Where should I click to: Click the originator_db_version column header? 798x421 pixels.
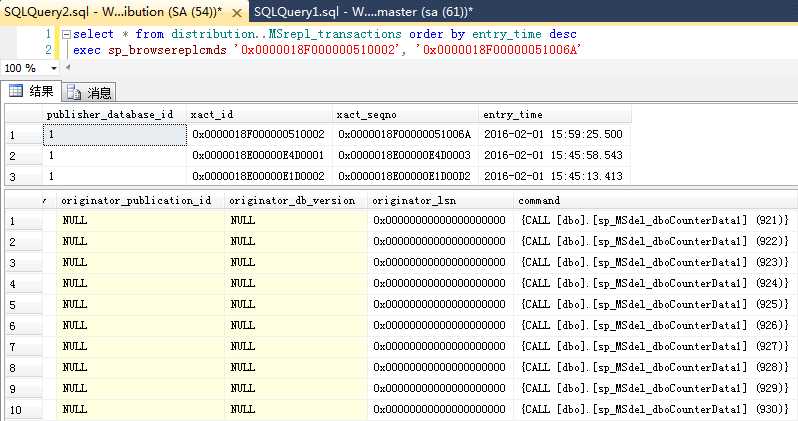tap(296, 201)
